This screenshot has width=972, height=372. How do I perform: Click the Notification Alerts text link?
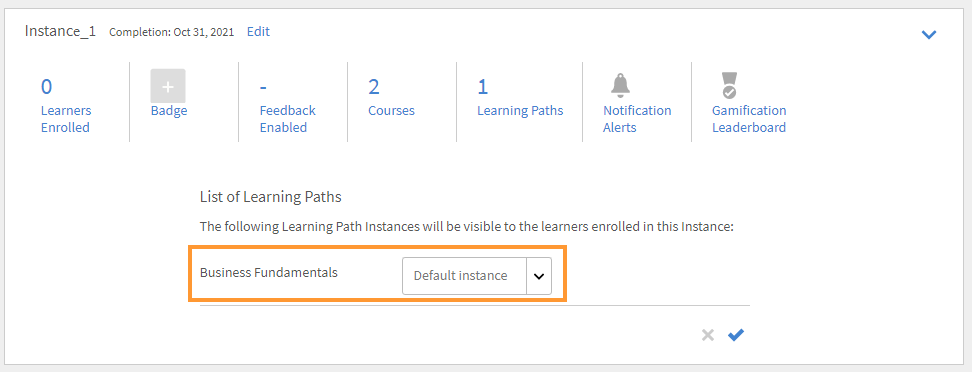click(x=637, y=119)
